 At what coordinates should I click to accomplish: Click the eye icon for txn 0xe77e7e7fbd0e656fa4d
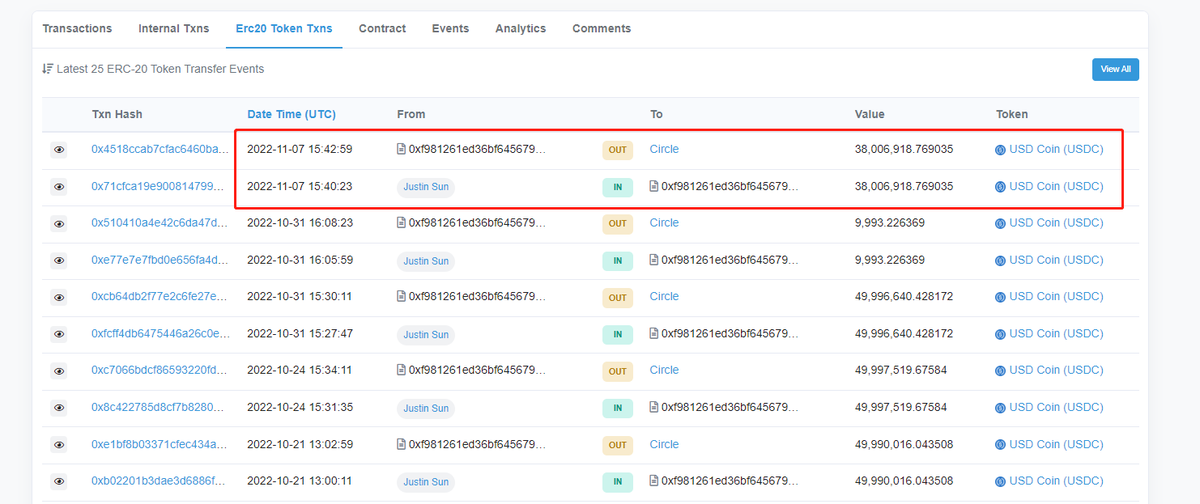pos(59,261)
